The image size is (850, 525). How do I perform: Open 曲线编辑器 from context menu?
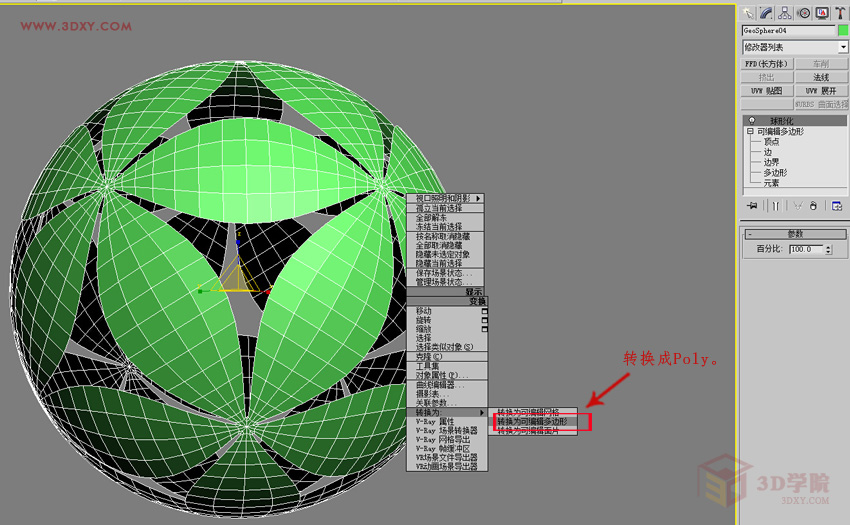coord(447,385)
